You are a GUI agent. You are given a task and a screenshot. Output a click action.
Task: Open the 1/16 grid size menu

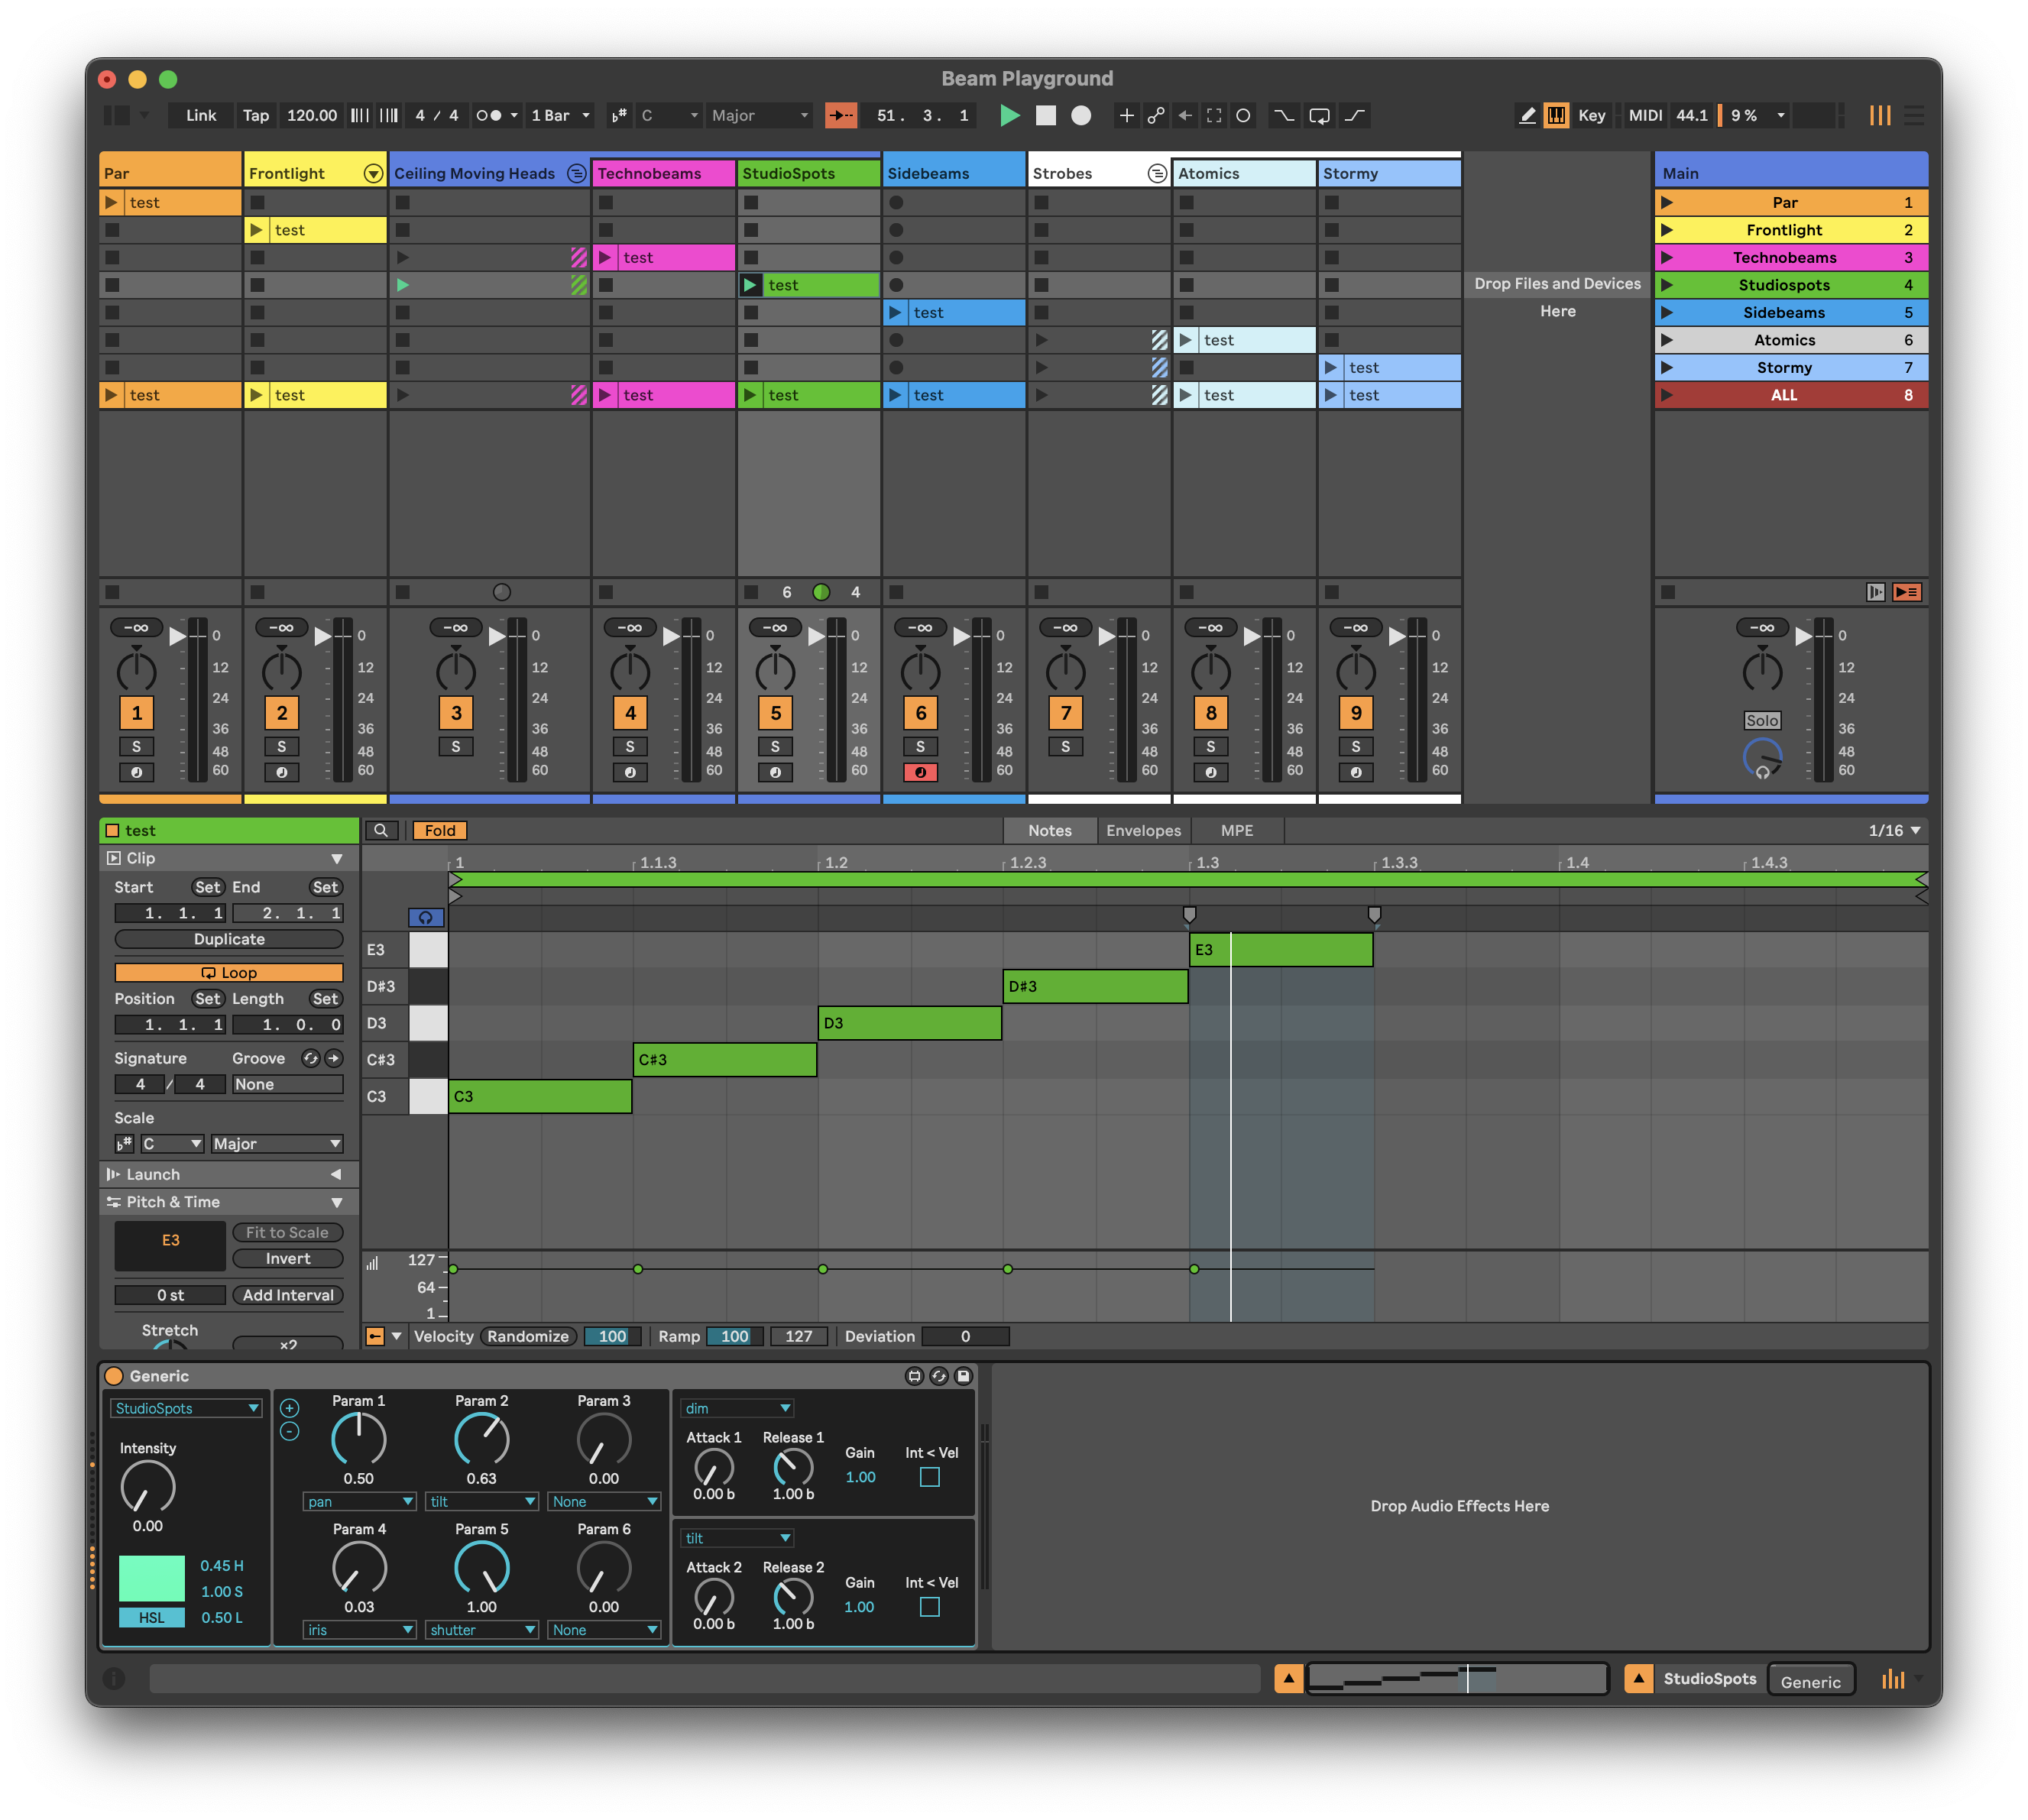point(1894,830)
